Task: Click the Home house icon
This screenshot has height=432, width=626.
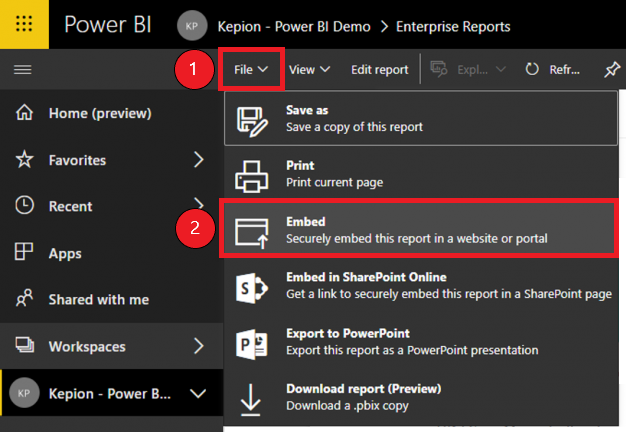Action: pos(24,112)
